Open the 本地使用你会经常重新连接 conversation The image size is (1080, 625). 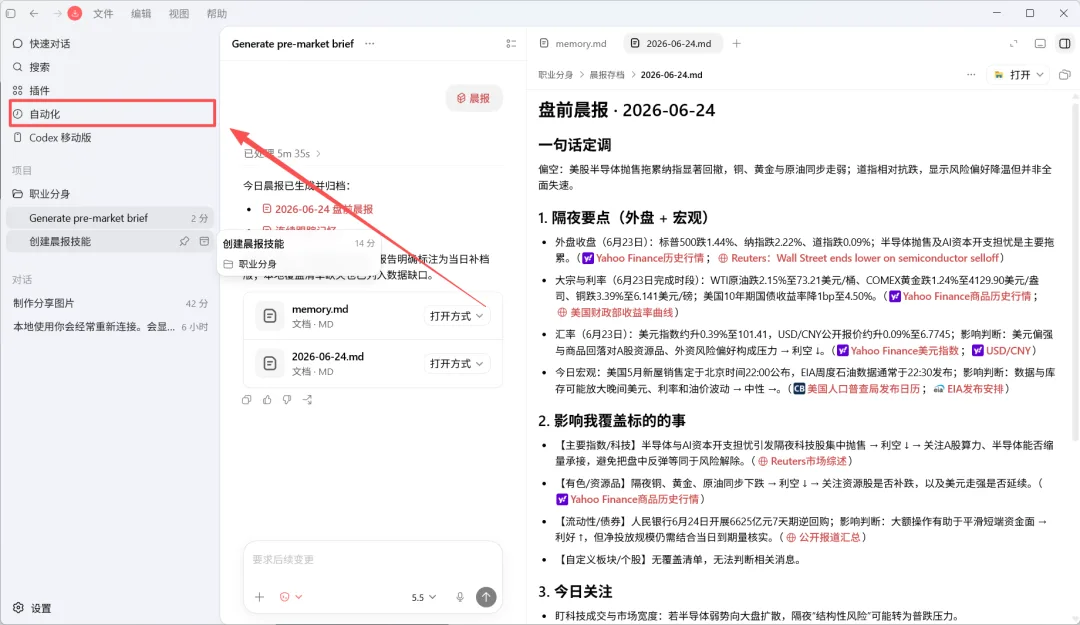110,327
